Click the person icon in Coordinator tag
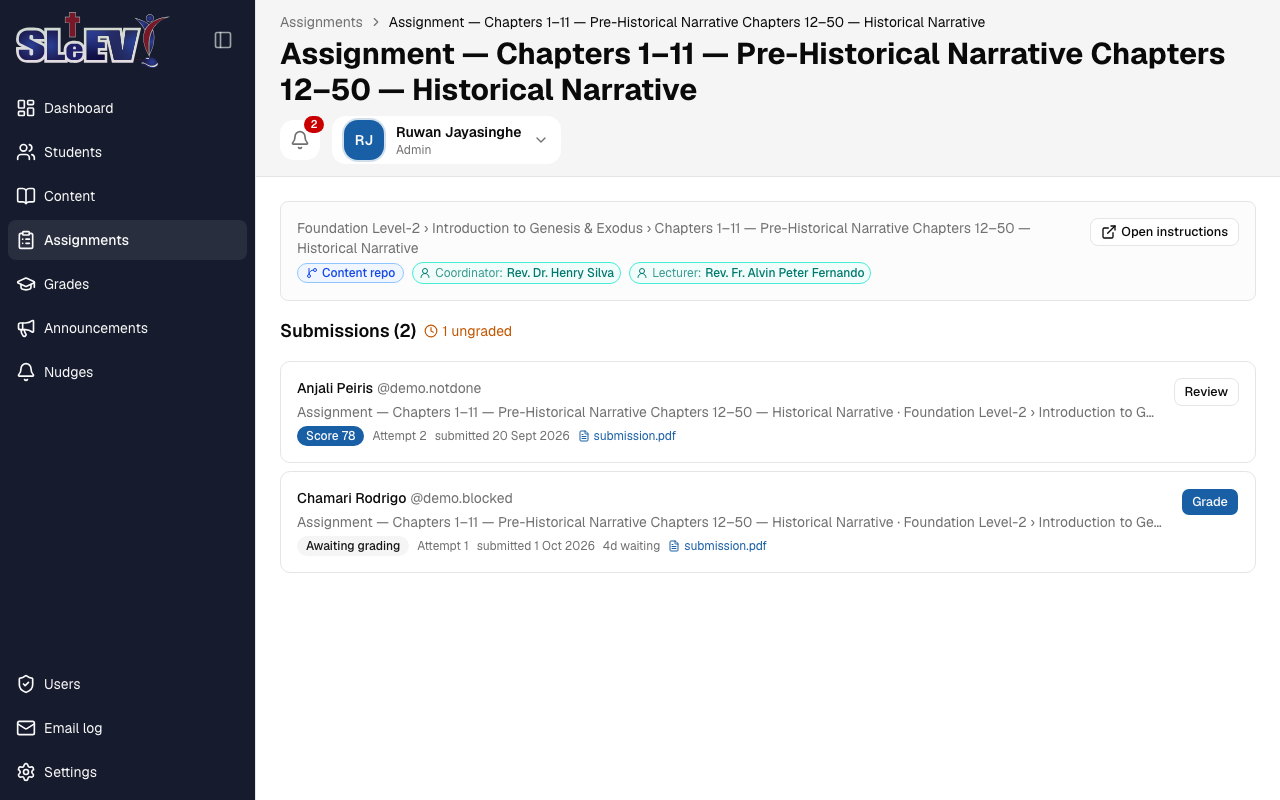 (425, 273)
